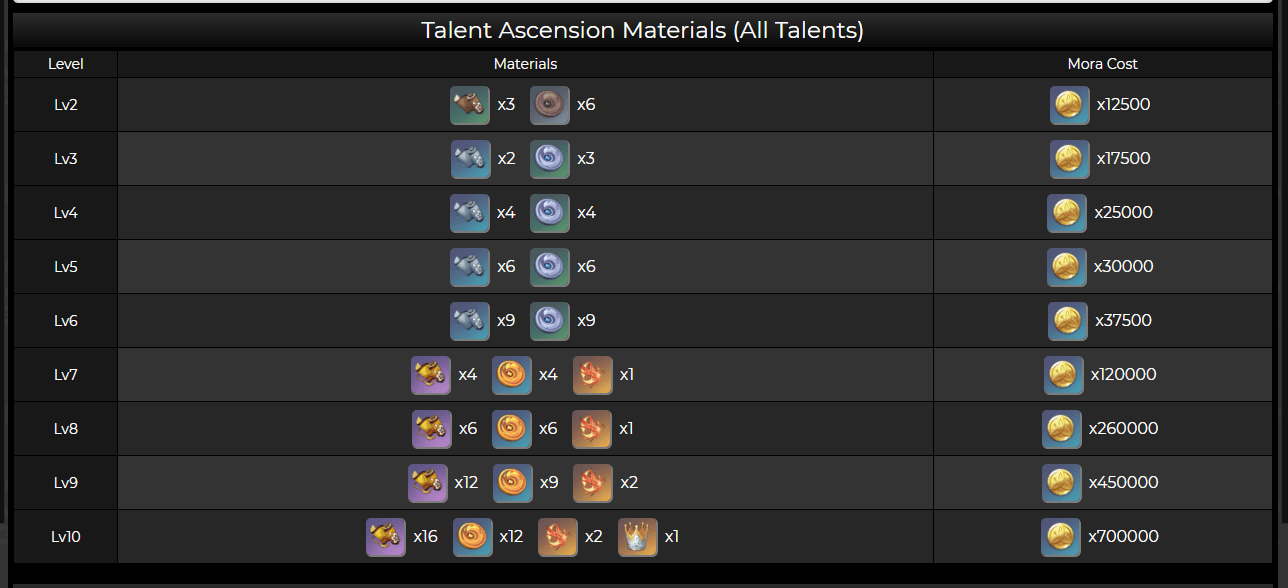Image resolution: width=1288 pixels, height=588 pixels.
Task: Click the gold talent book icon in Lv7 row
Action: coord(431,374)
